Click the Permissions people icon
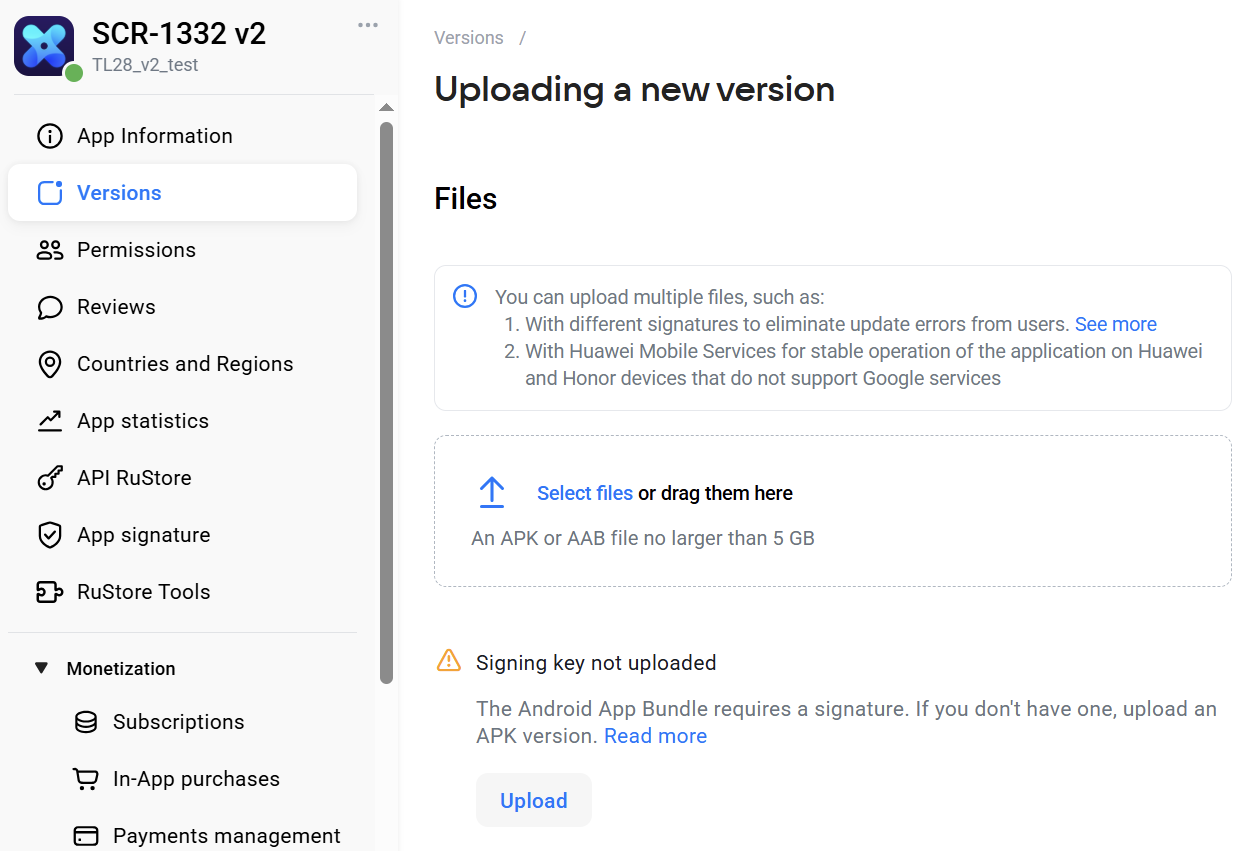This screenshot has width=1248, height=851. (49, 250)
